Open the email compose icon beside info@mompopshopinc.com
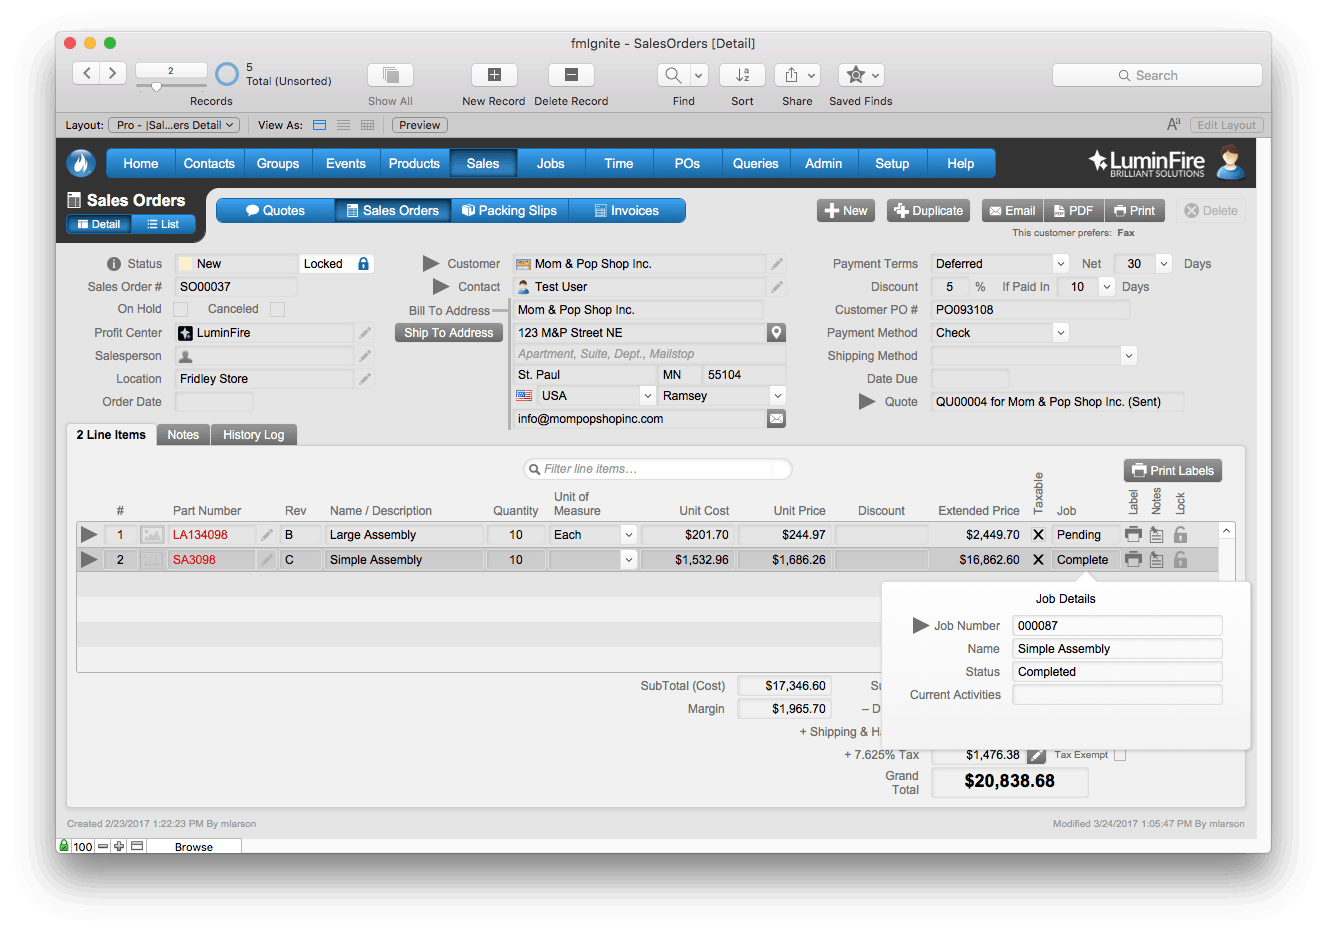 [777, 417]
